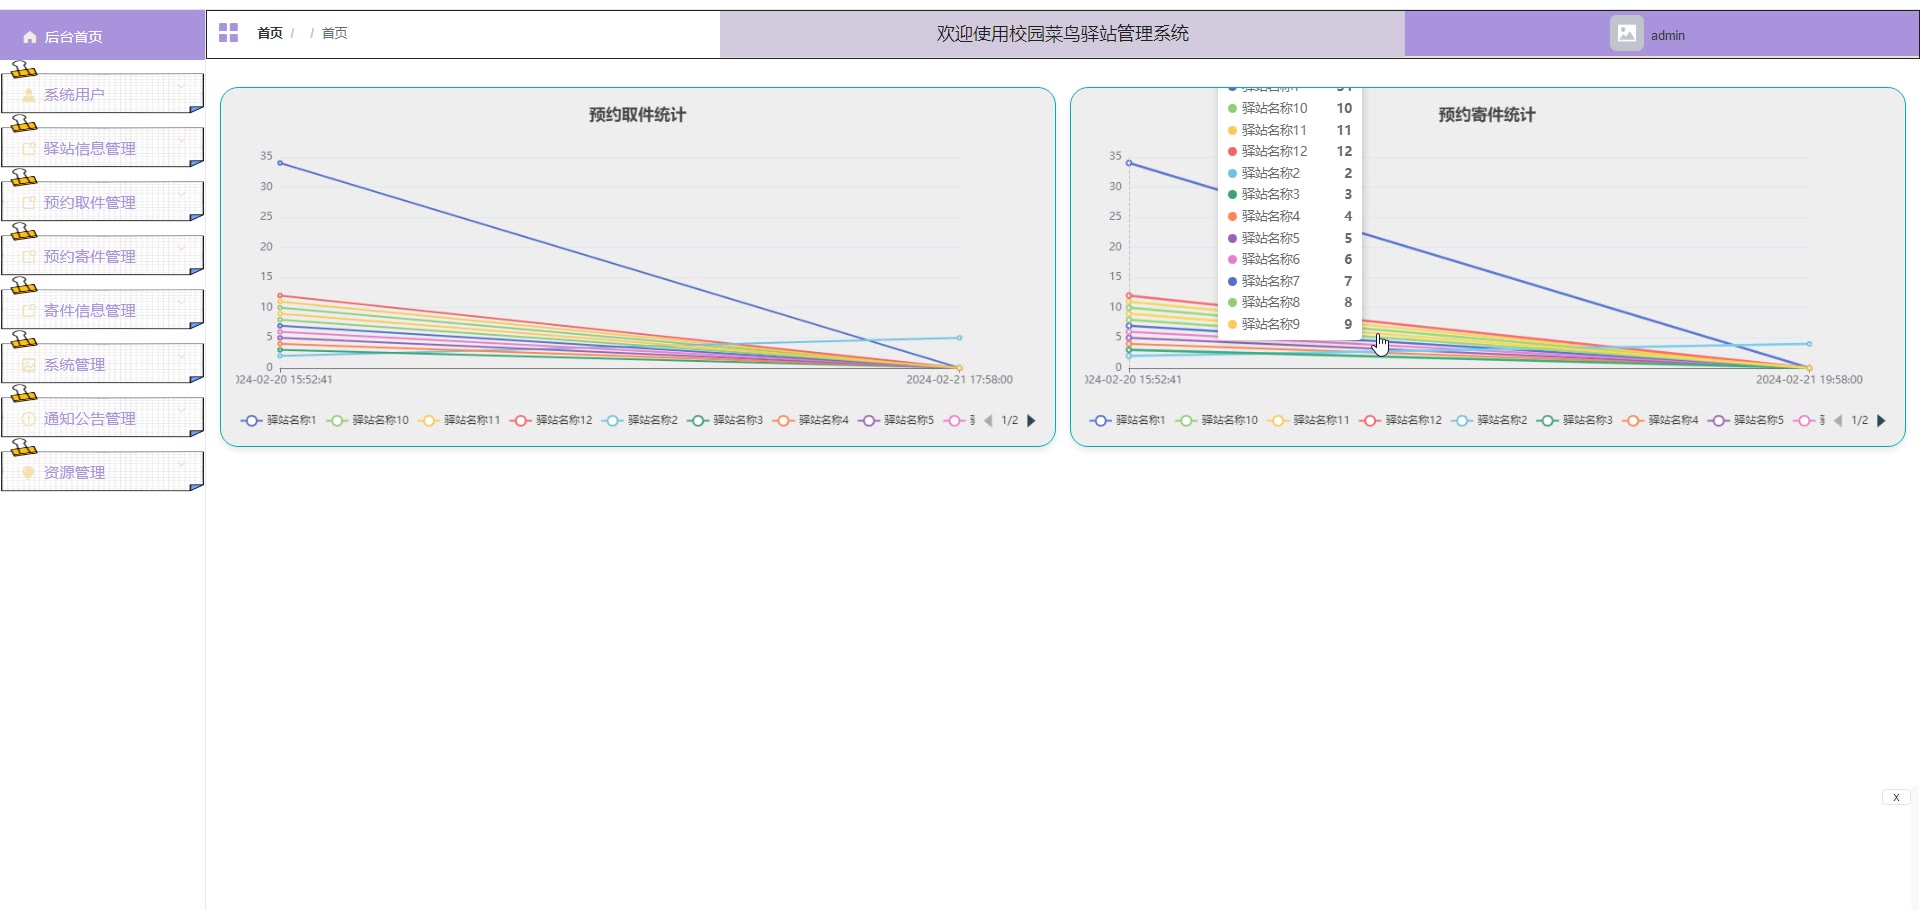Click the picture icon beside 系统管理
Screen dimensions: 1920x910
[29, 365]
